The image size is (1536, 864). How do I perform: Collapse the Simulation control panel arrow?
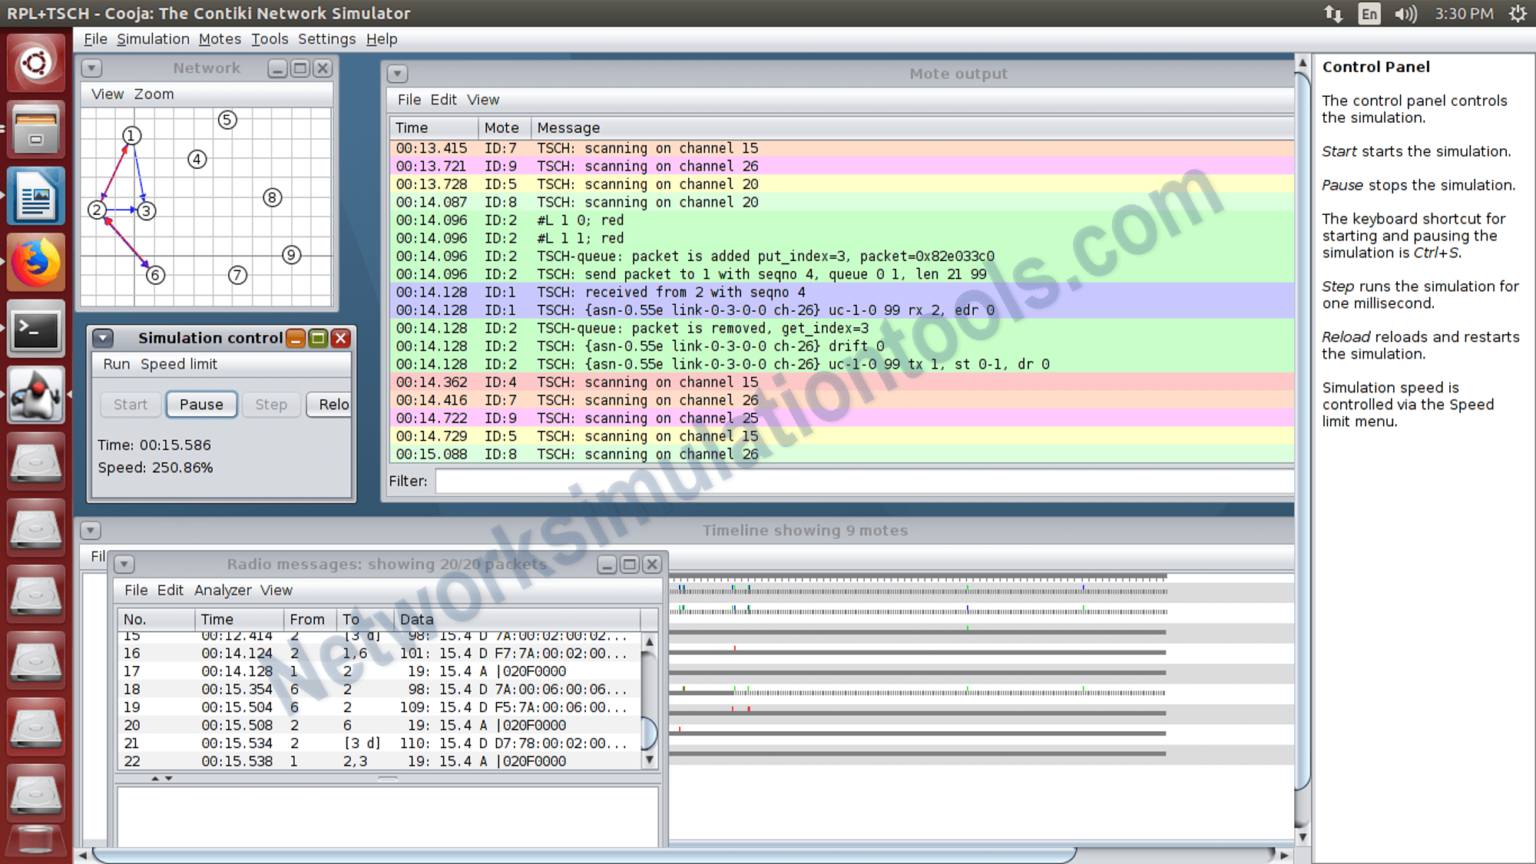pos(102,338)
